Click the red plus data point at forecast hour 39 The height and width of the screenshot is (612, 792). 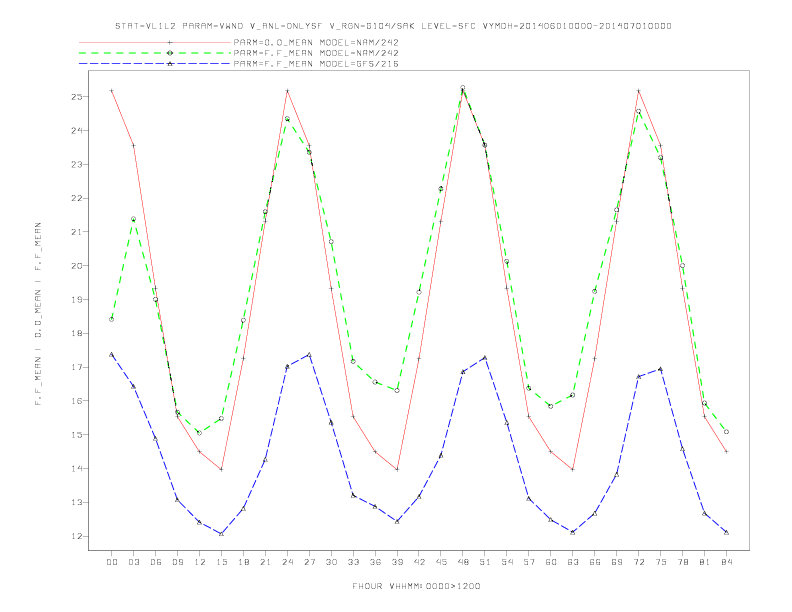397,469
